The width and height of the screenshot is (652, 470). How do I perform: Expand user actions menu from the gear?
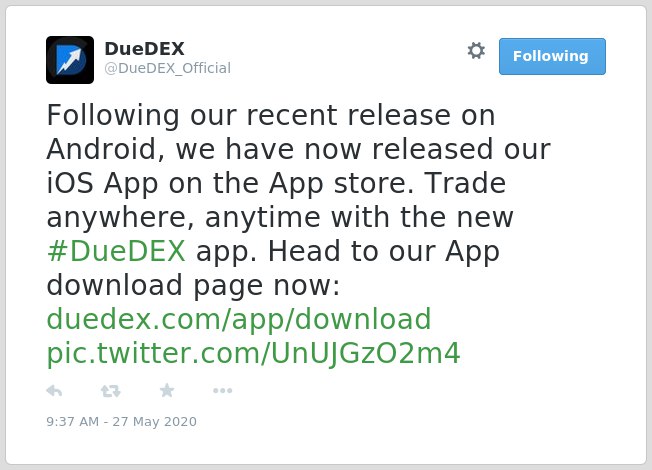(x=476, y=51)
